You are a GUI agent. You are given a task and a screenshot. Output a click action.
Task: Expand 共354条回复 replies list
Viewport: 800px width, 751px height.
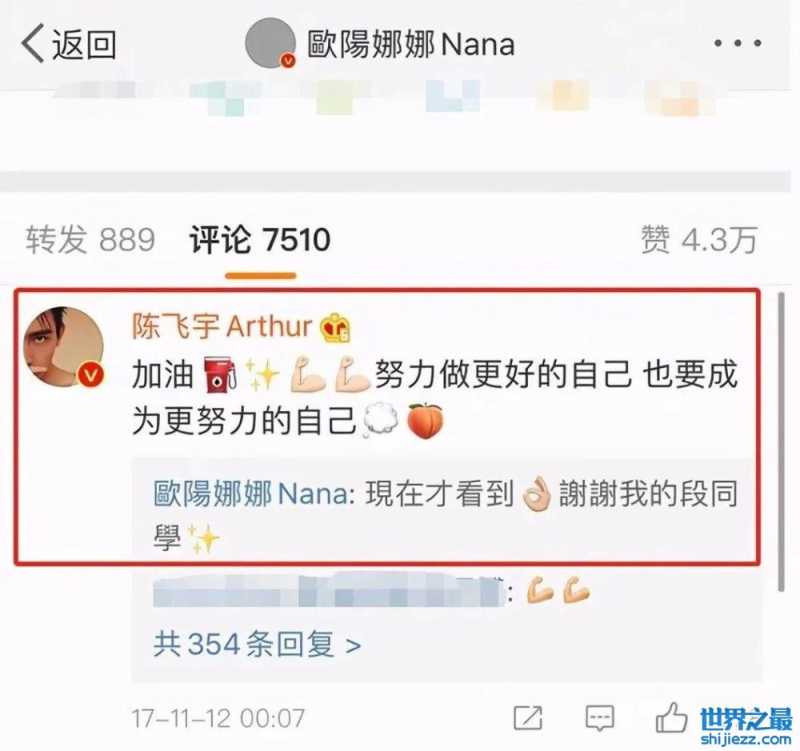(x=257, y=644)
